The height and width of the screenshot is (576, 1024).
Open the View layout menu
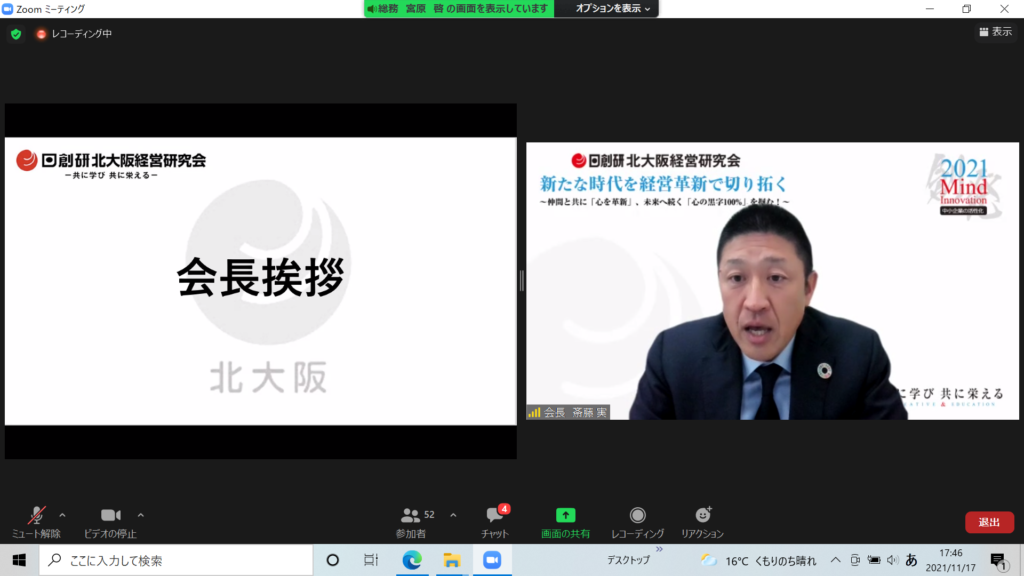tap(996, 32)
